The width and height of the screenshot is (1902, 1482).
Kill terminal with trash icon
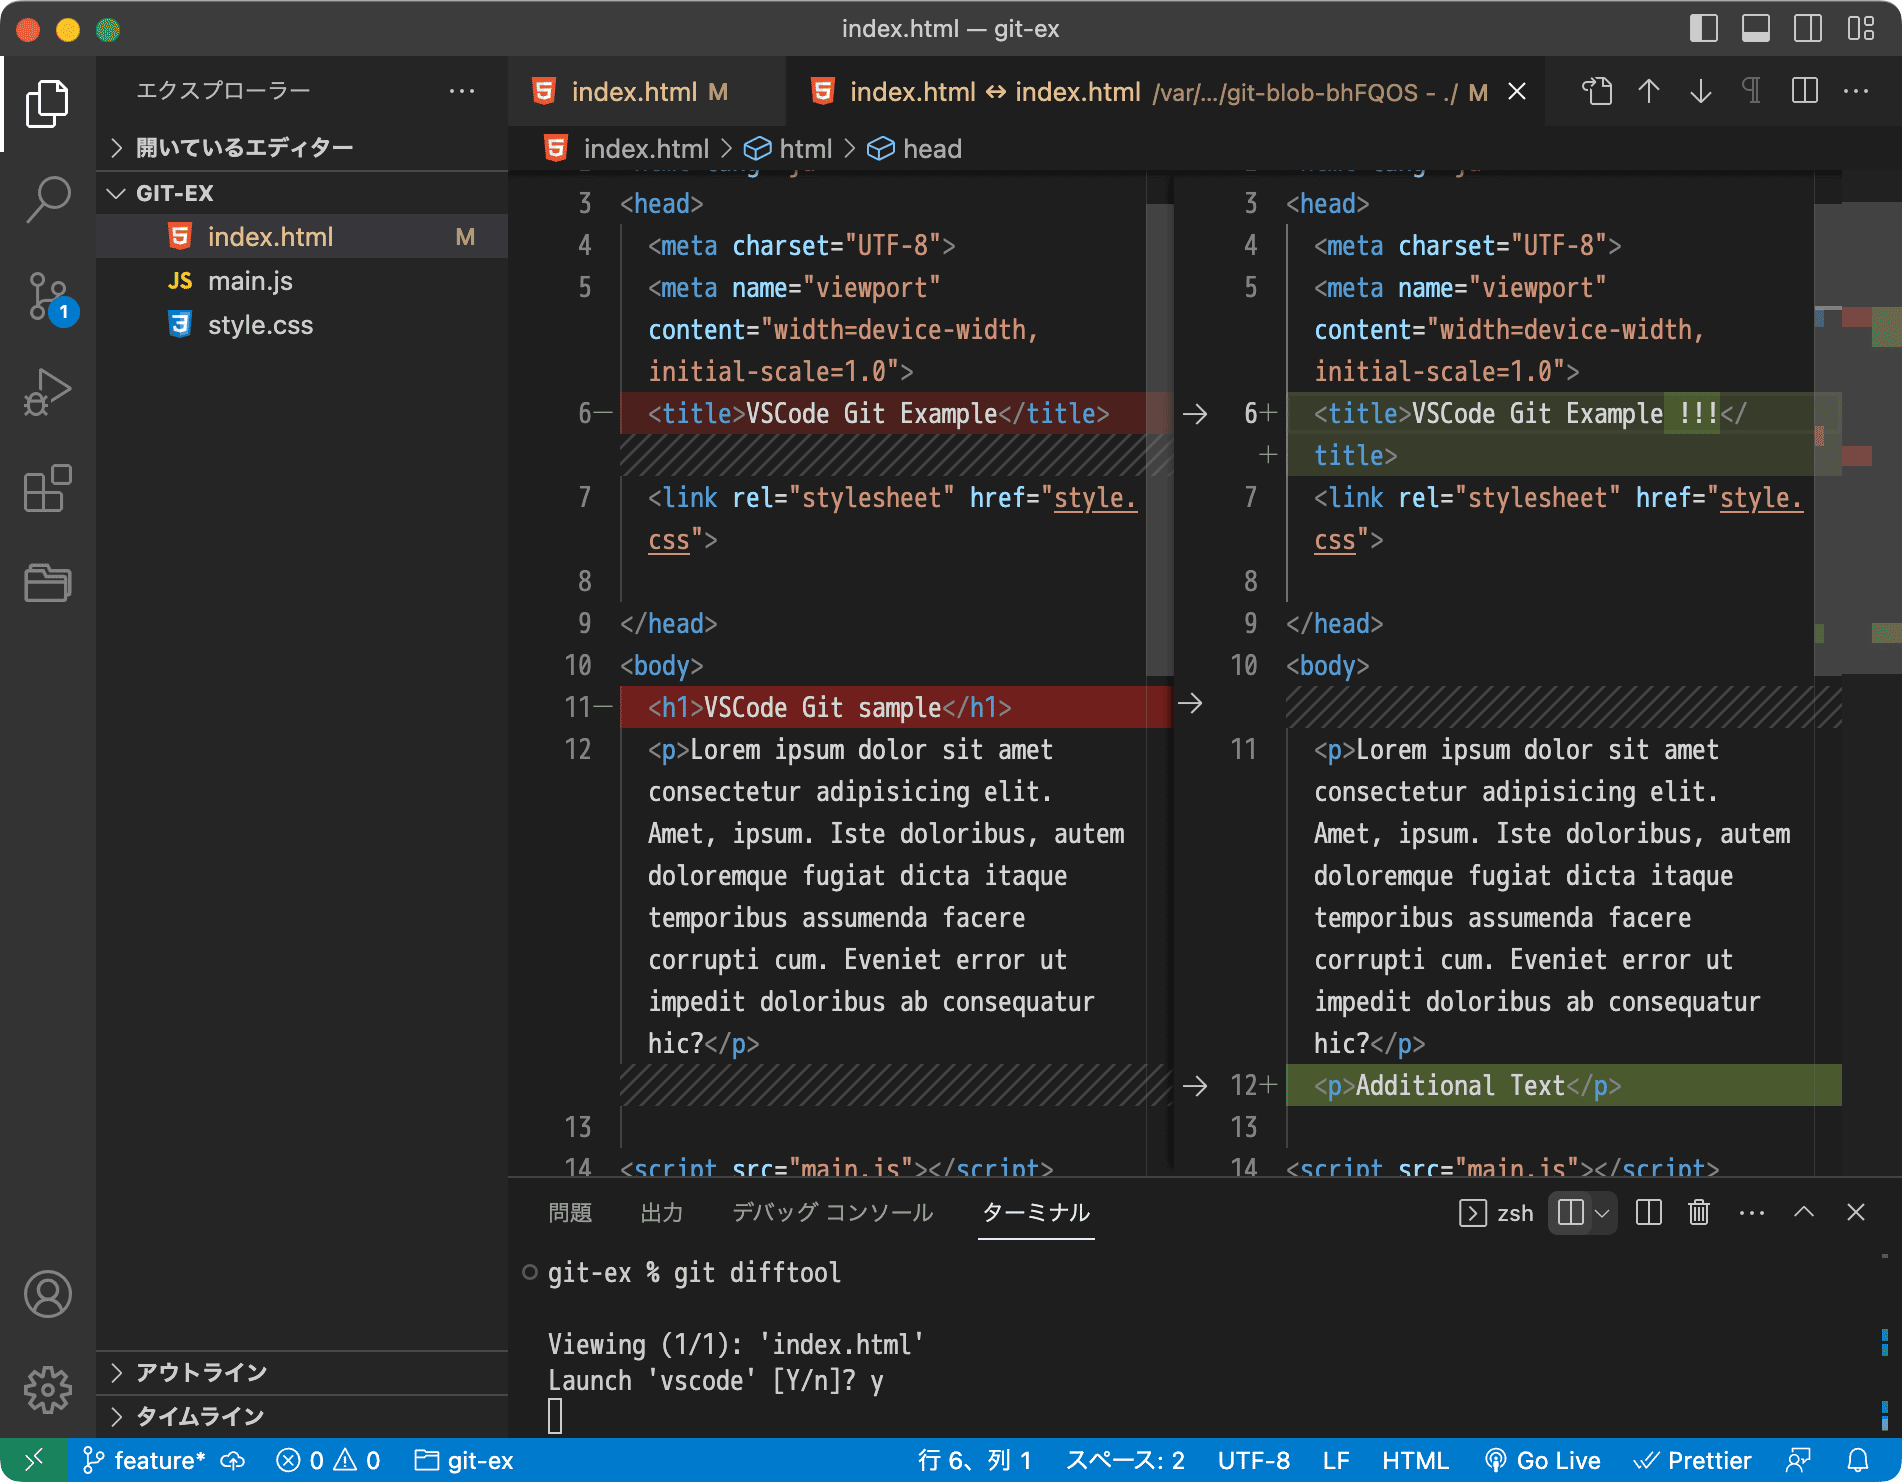(1698, 1213)
